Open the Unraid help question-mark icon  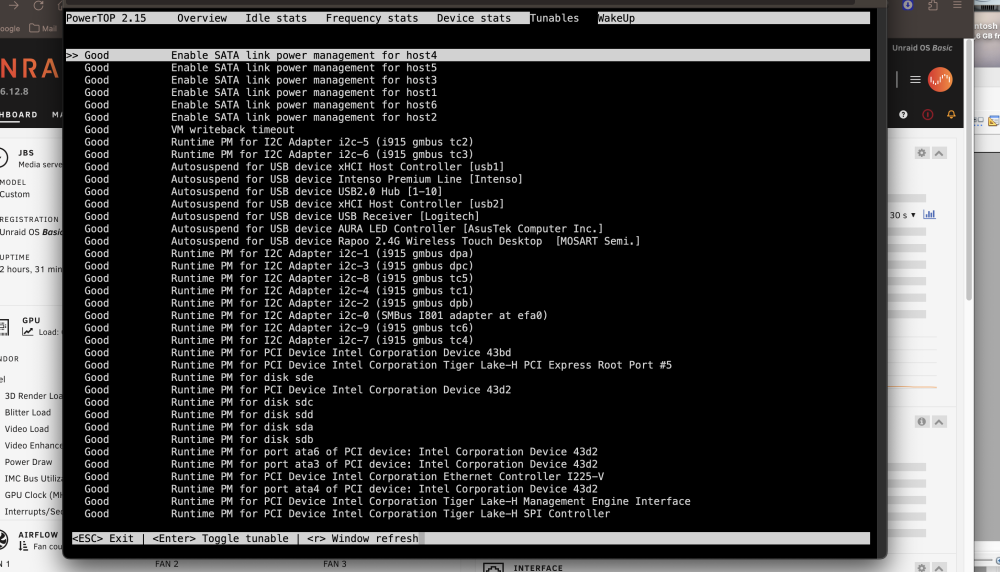pos(903,115)
